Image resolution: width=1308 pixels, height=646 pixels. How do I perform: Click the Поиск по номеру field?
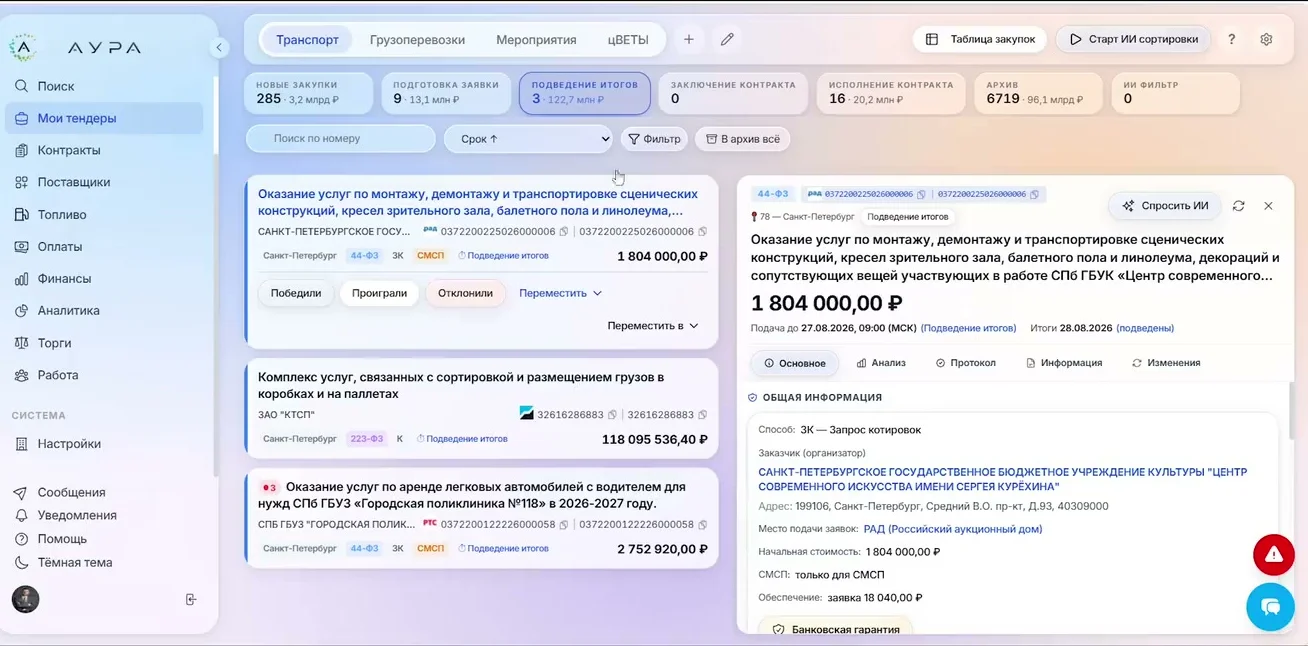click(x=341, y=138)
